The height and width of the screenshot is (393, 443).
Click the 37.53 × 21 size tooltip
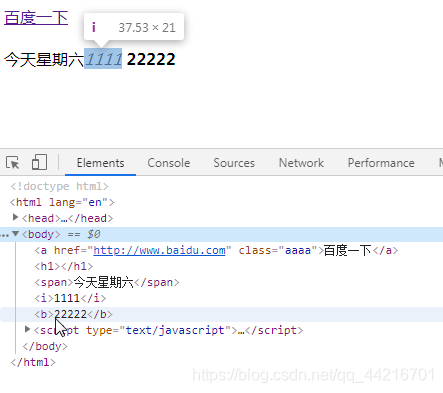[x=134, y=27]
